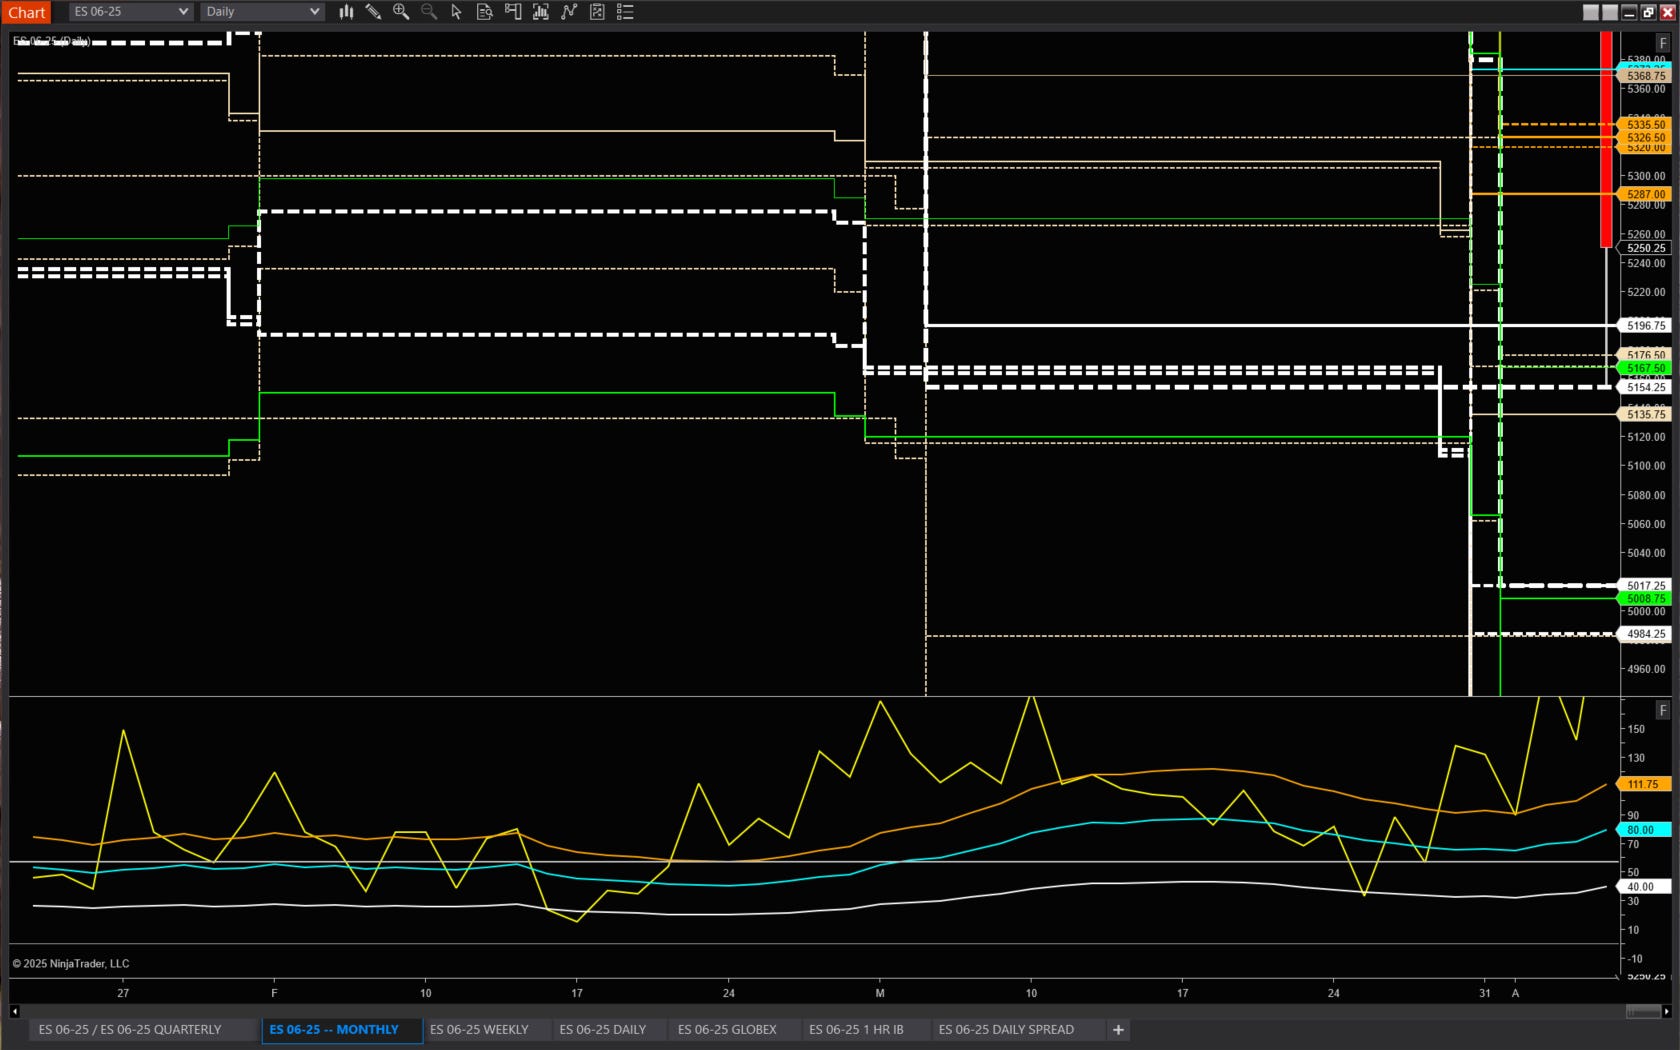Select the cursor pointer tool

(x=457, y=12)
